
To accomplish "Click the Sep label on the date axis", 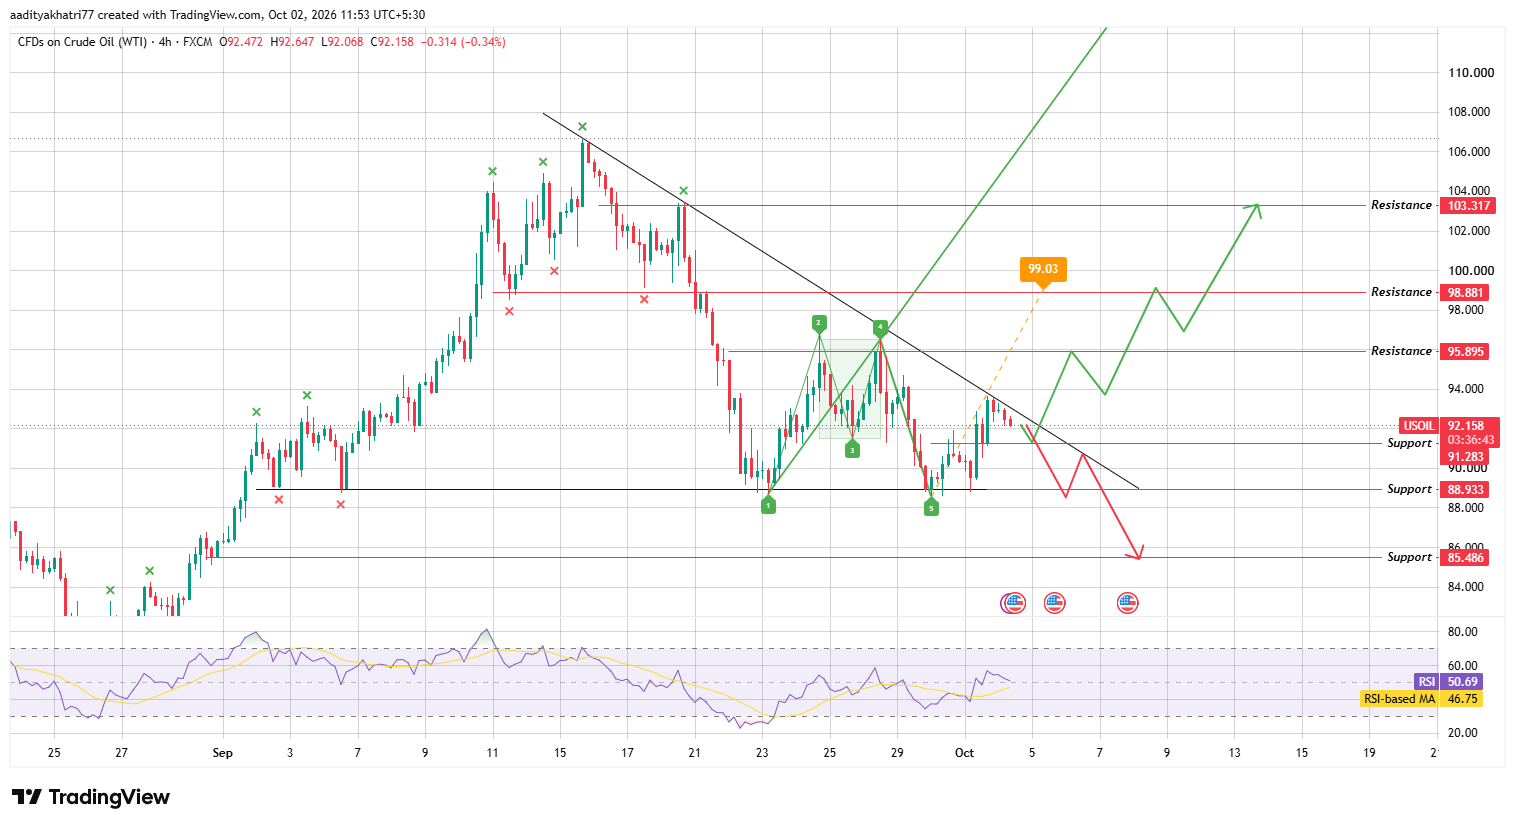I will coord(222,753).
